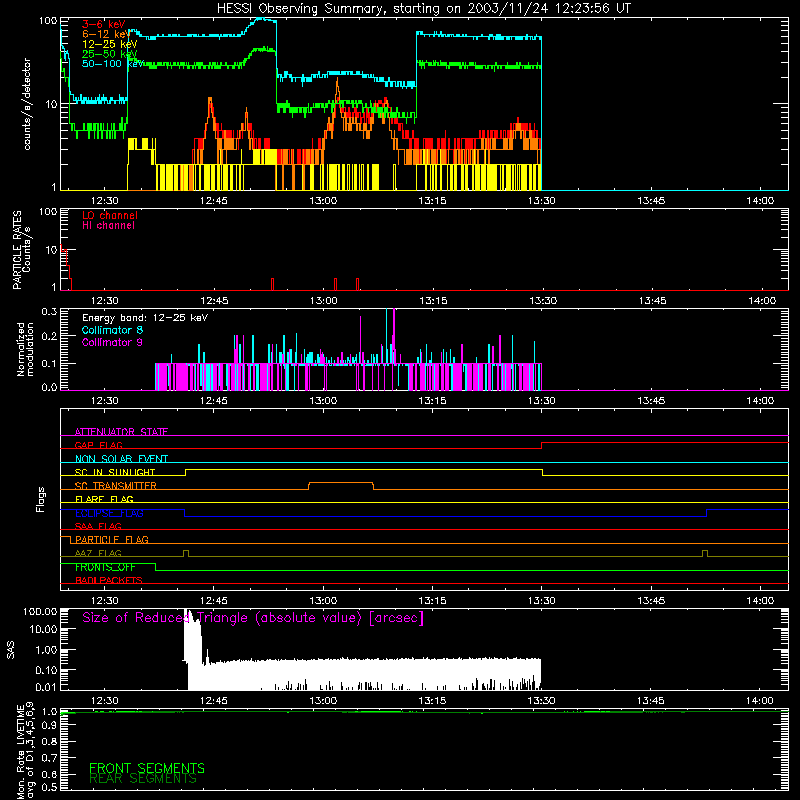Click the raised SC_TRANSMITTER step on the flag line
The image size is (800, 800).
(x=341, y=483)
